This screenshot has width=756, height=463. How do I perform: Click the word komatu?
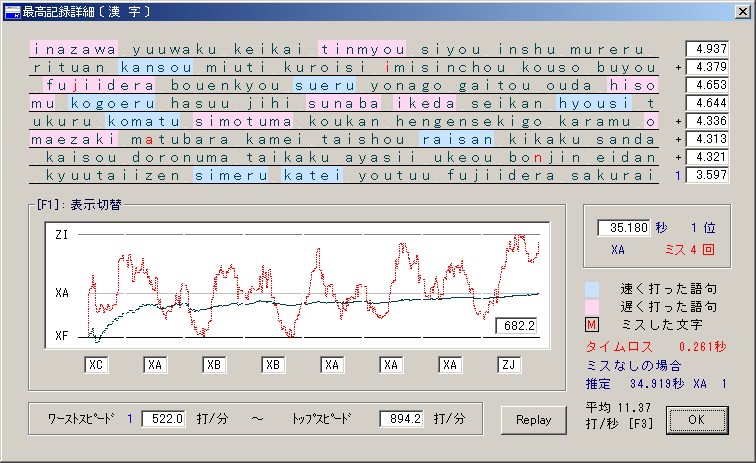pyautogui.click(x=143, y=121)
